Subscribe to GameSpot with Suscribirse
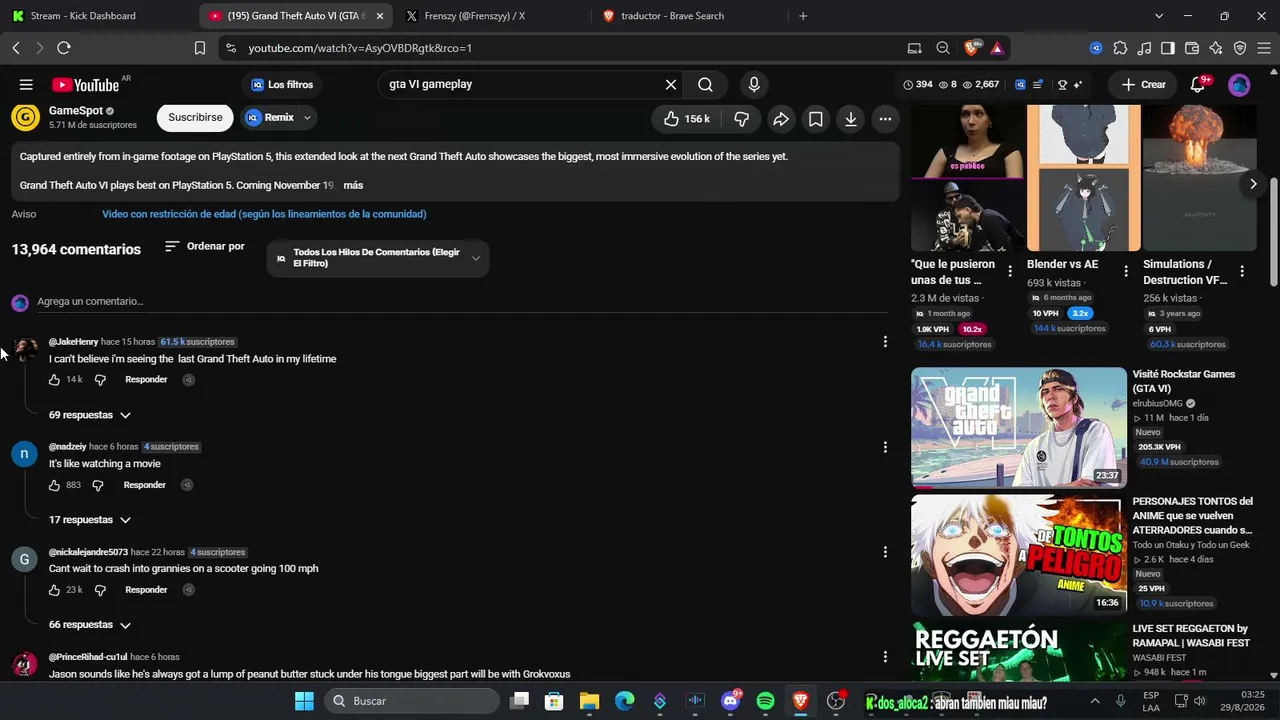The width and height of the screenshot is (1280, 720). [x=195, y=118]
